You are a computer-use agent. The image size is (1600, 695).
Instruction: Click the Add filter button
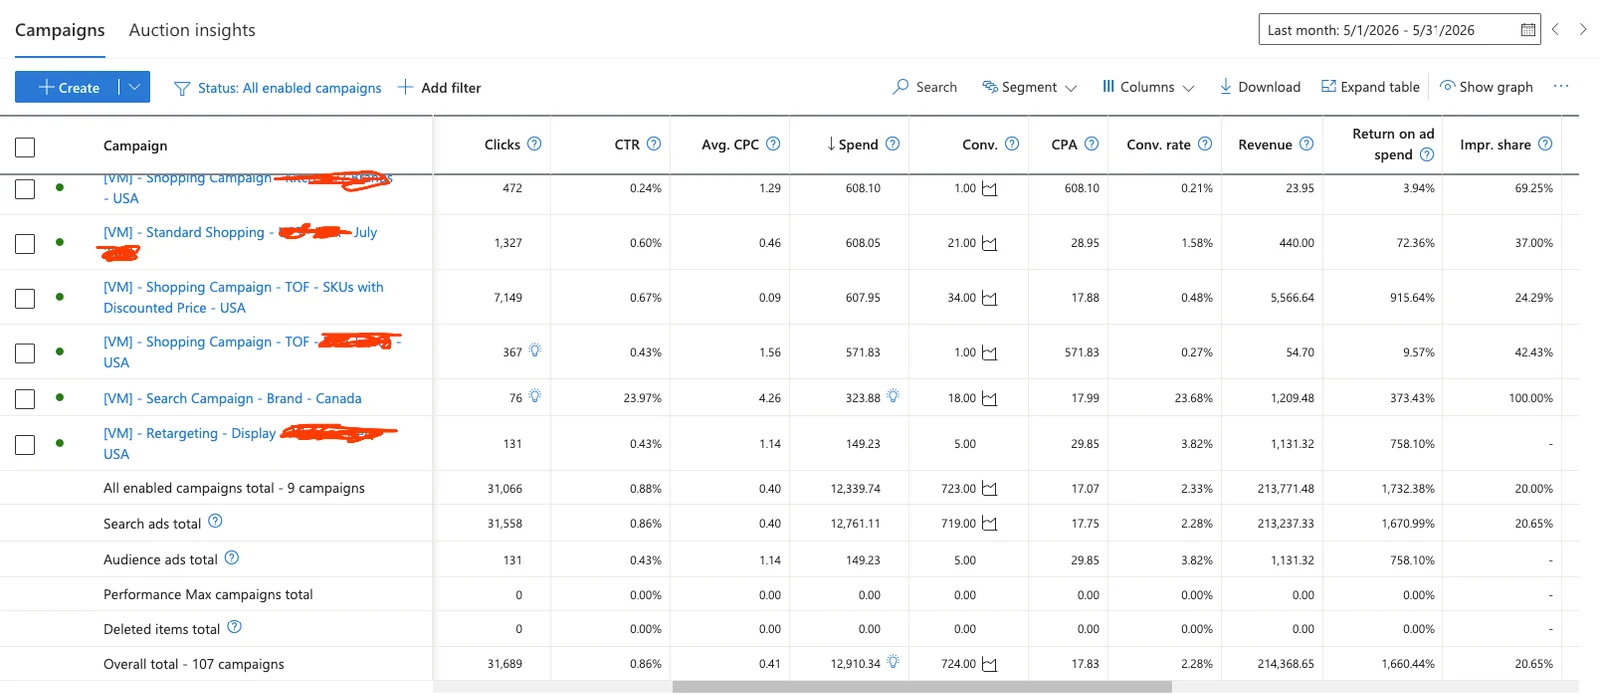click(x=439, y=88)
